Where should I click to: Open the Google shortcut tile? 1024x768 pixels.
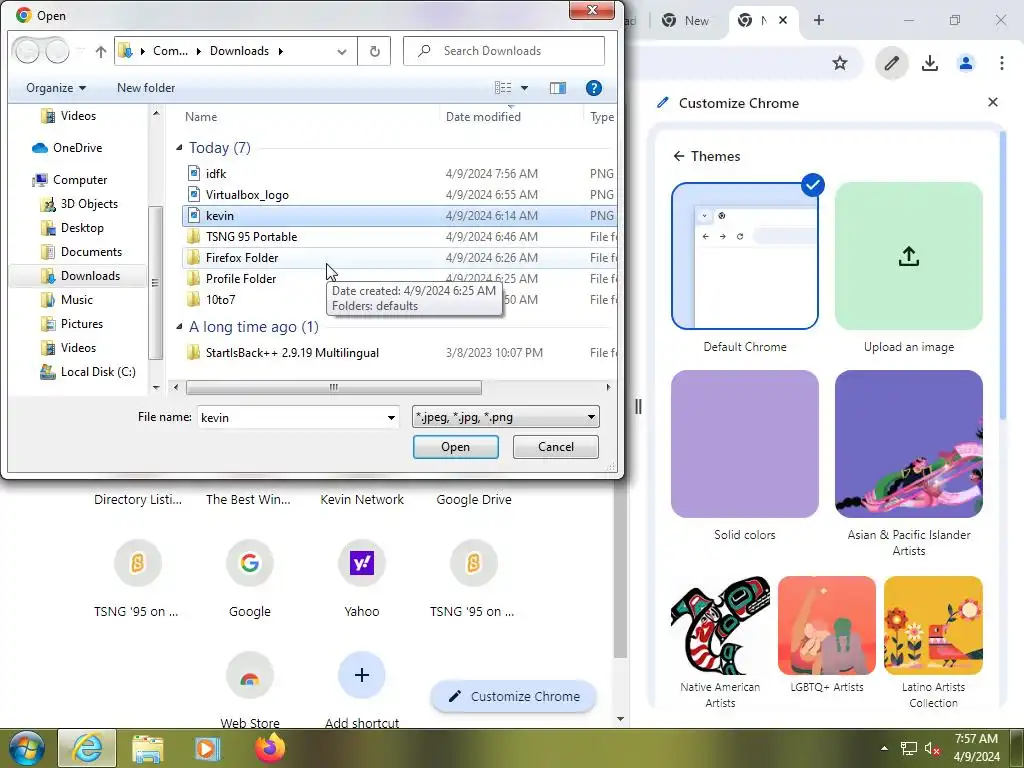point(249,563)
